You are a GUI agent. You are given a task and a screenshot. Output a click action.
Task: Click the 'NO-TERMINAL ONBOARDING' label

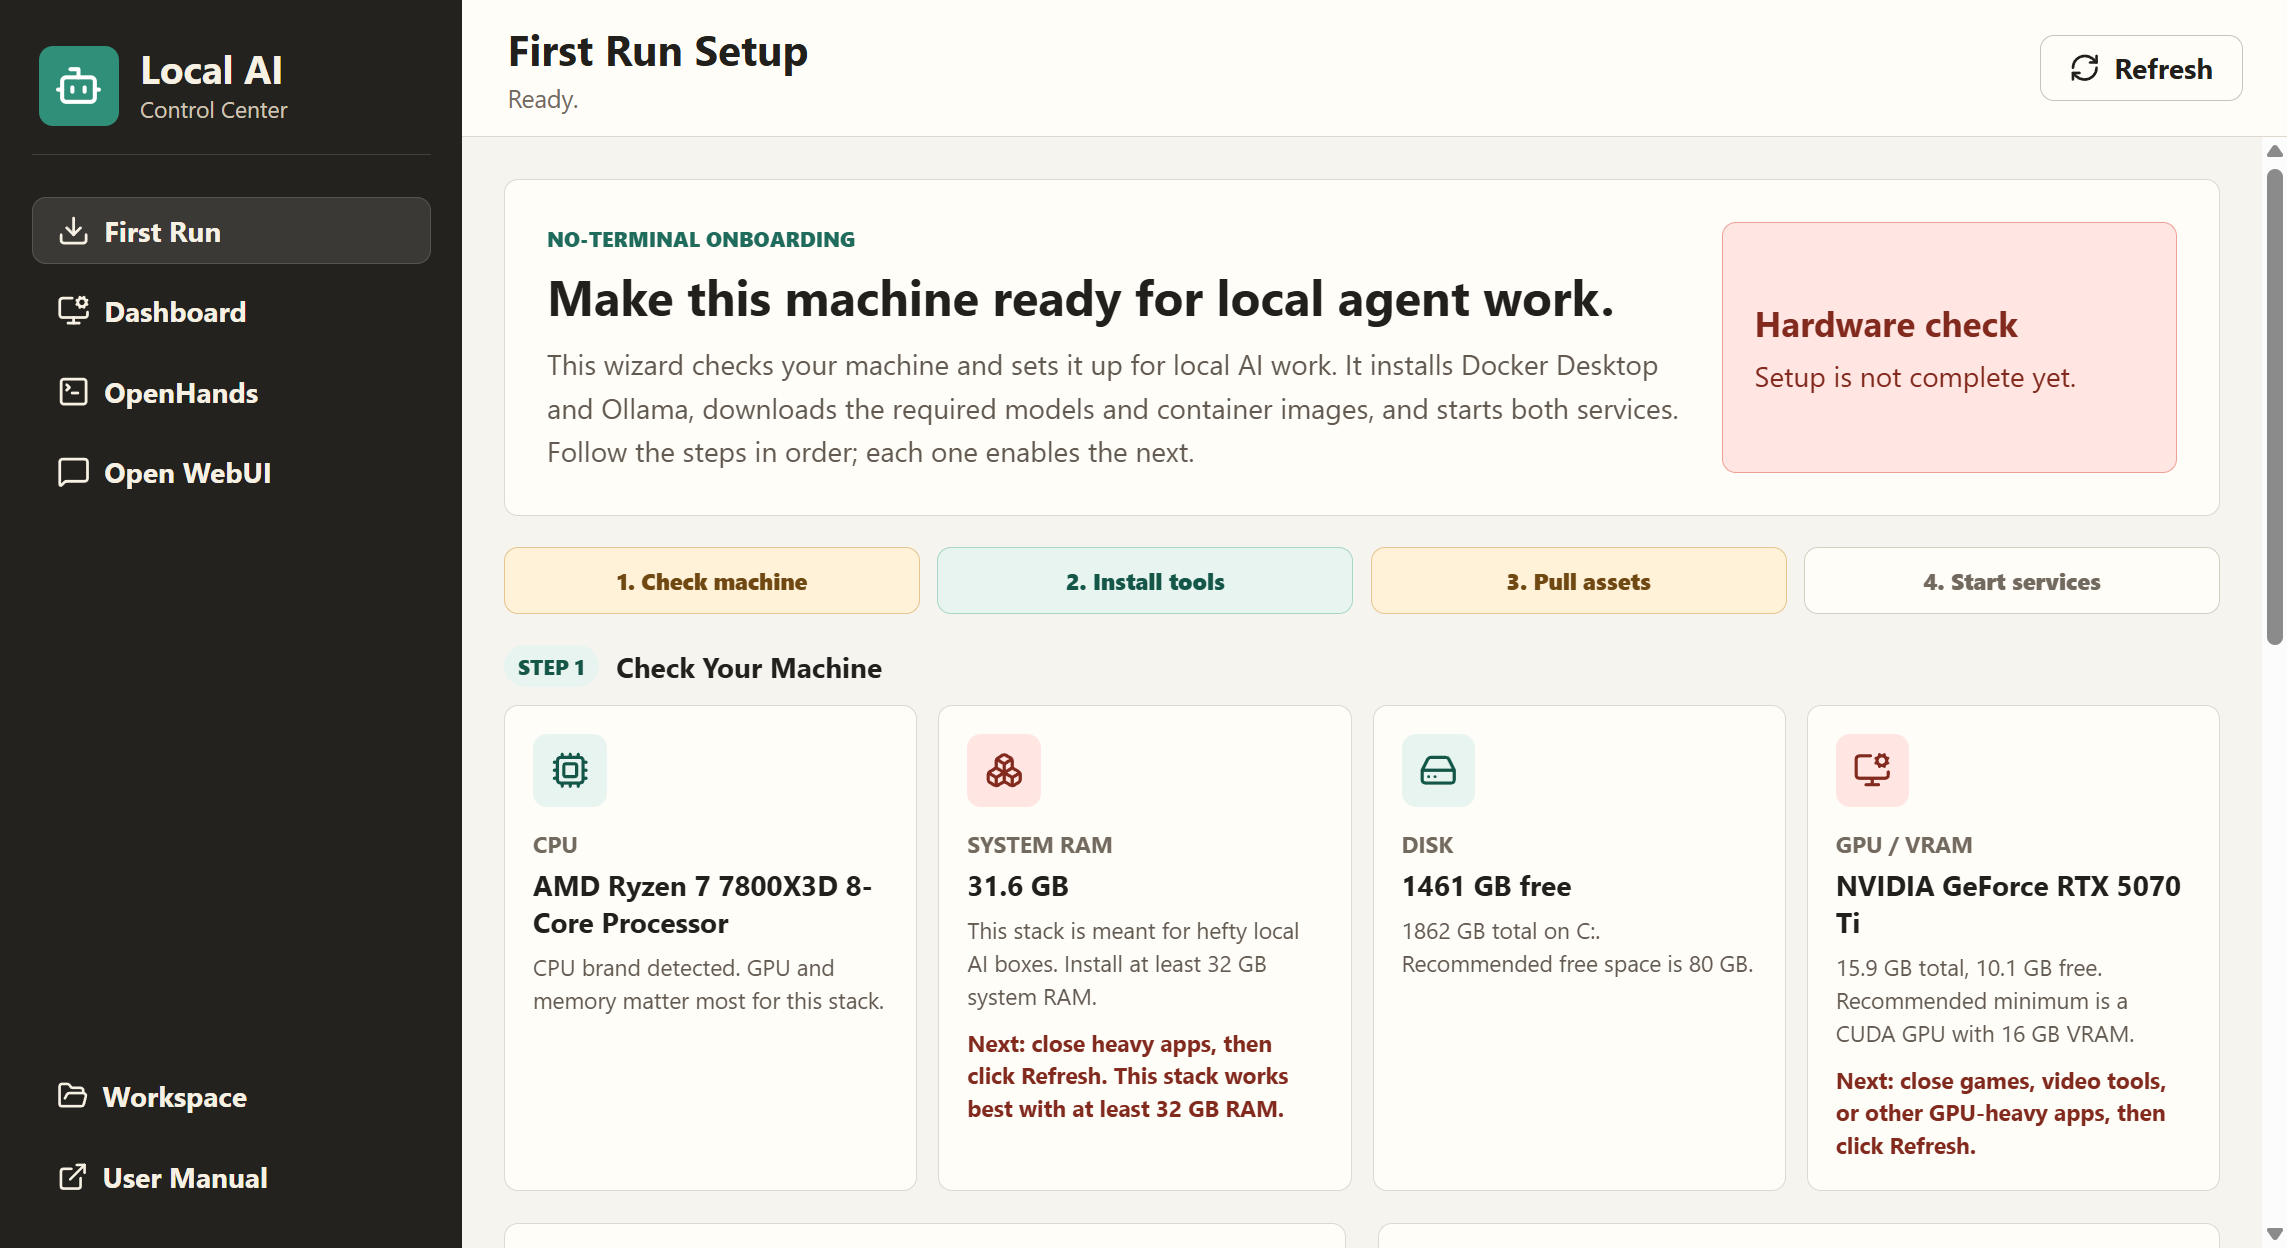point(701,239)
